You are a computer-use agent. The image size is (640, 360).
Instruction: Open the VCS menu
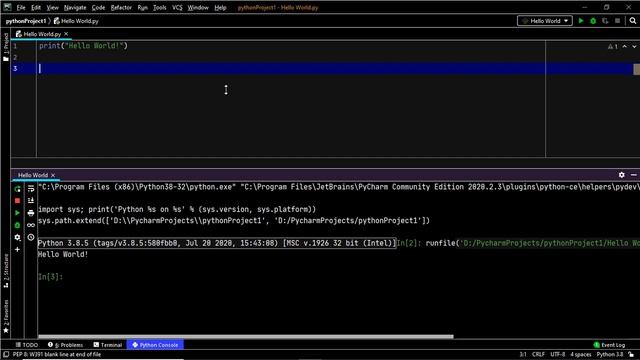click(177, 7)
